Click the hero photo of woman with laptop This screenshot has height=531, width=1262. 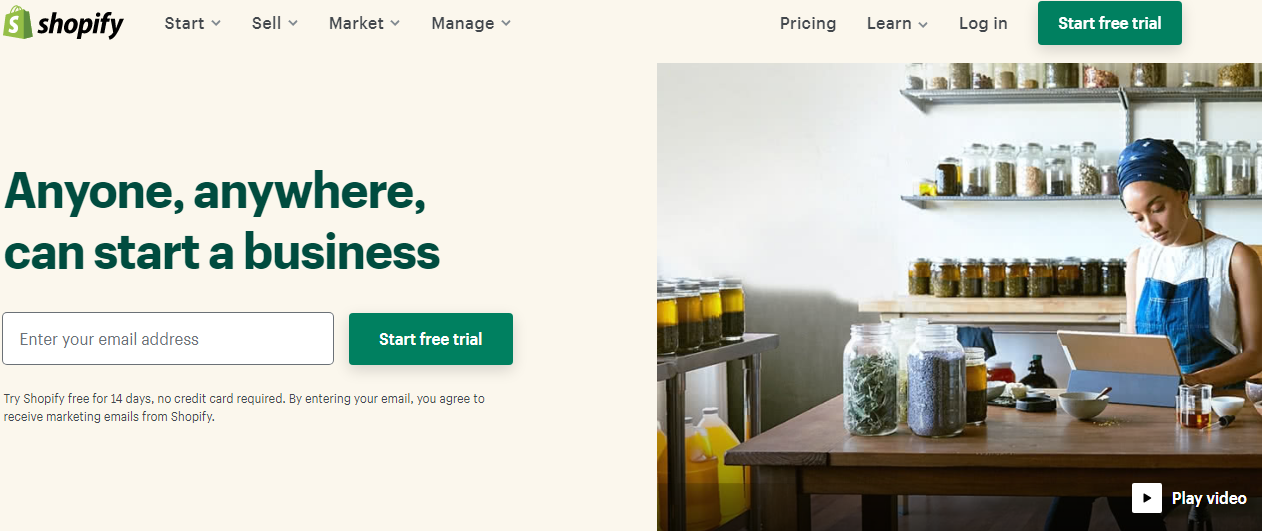tap(959, 297)
